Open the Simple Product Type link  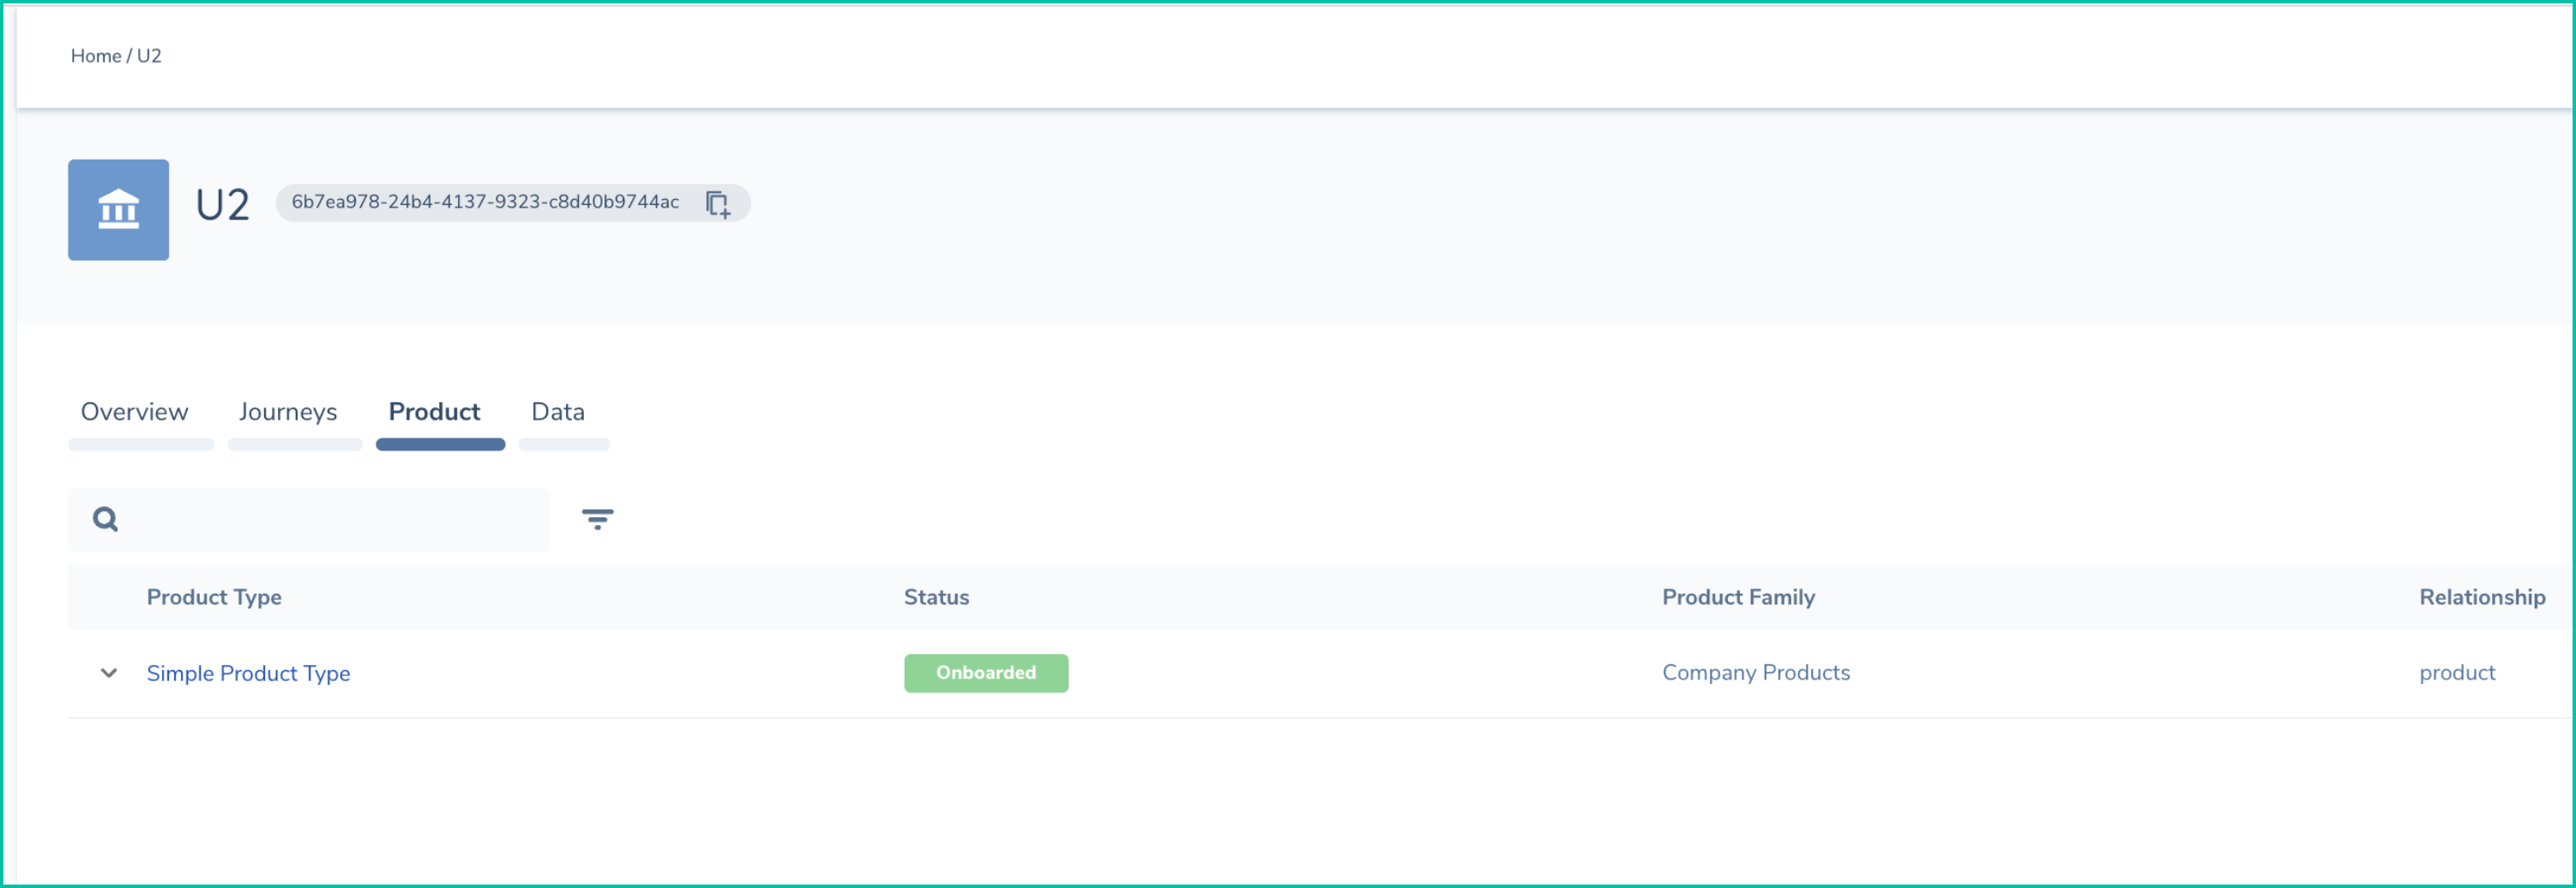[248, 673]
